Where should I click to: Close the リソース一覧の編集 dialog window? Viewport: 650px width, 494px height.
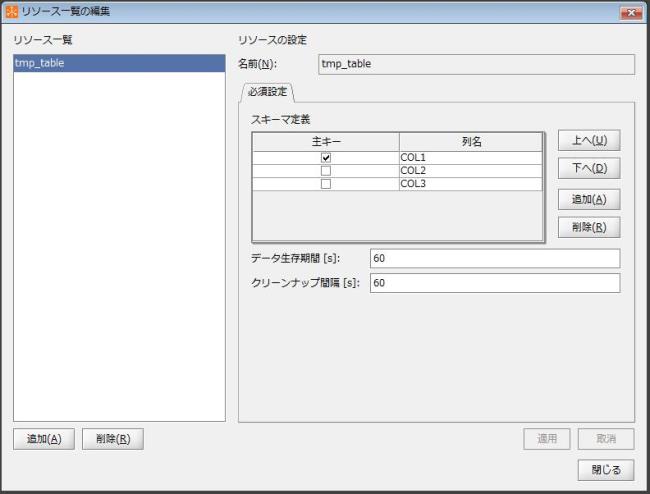[630, 11]
